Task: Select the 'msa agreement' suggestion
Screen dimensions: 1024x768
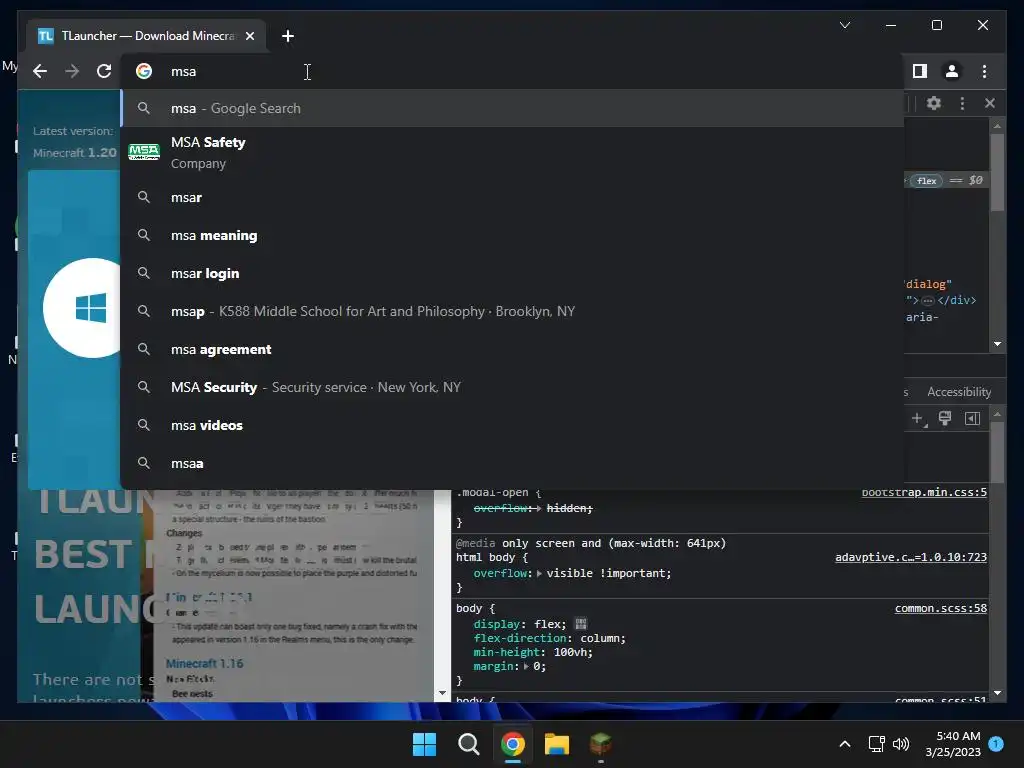Action: (513, 349)
